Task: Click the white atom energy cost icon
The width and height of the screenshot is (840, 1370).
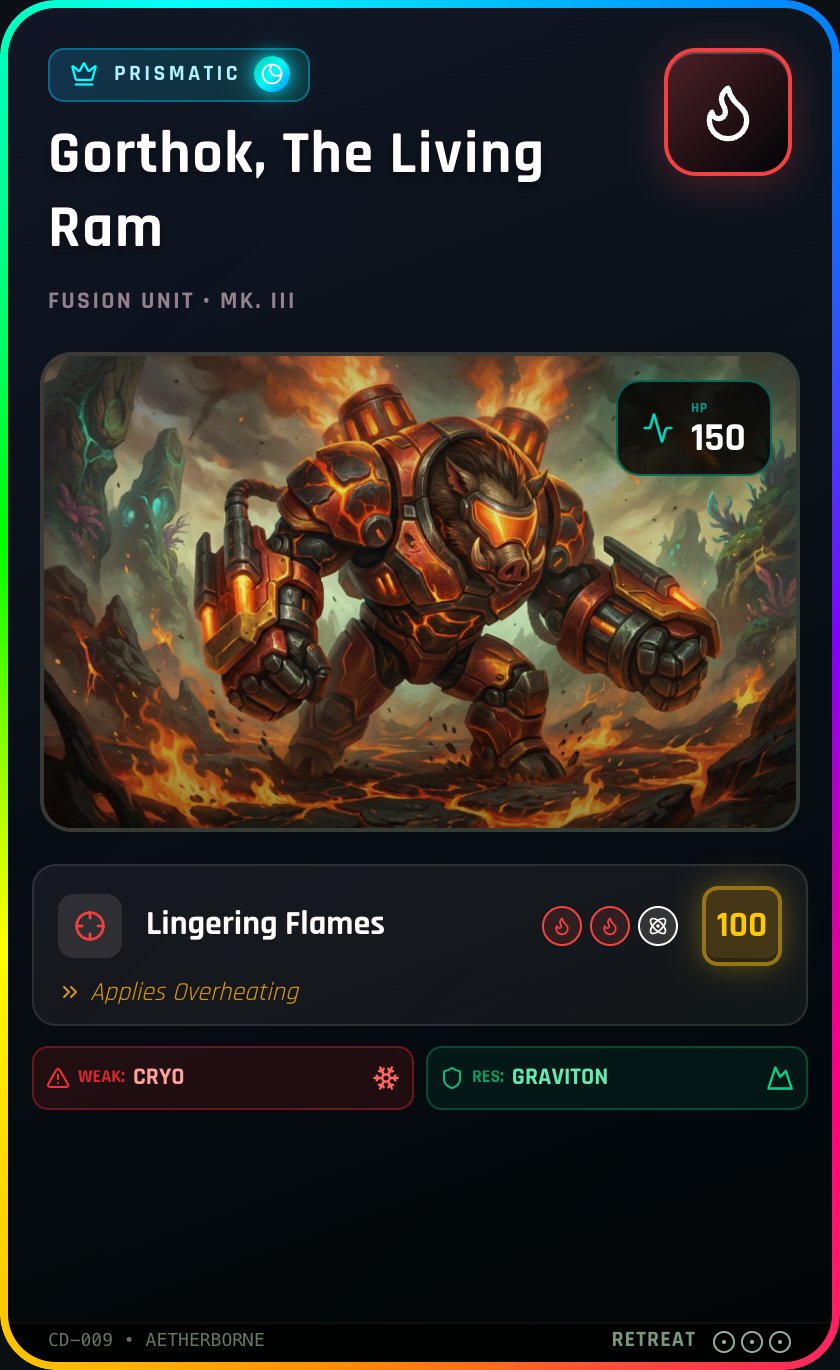Action: pos(658,926)
